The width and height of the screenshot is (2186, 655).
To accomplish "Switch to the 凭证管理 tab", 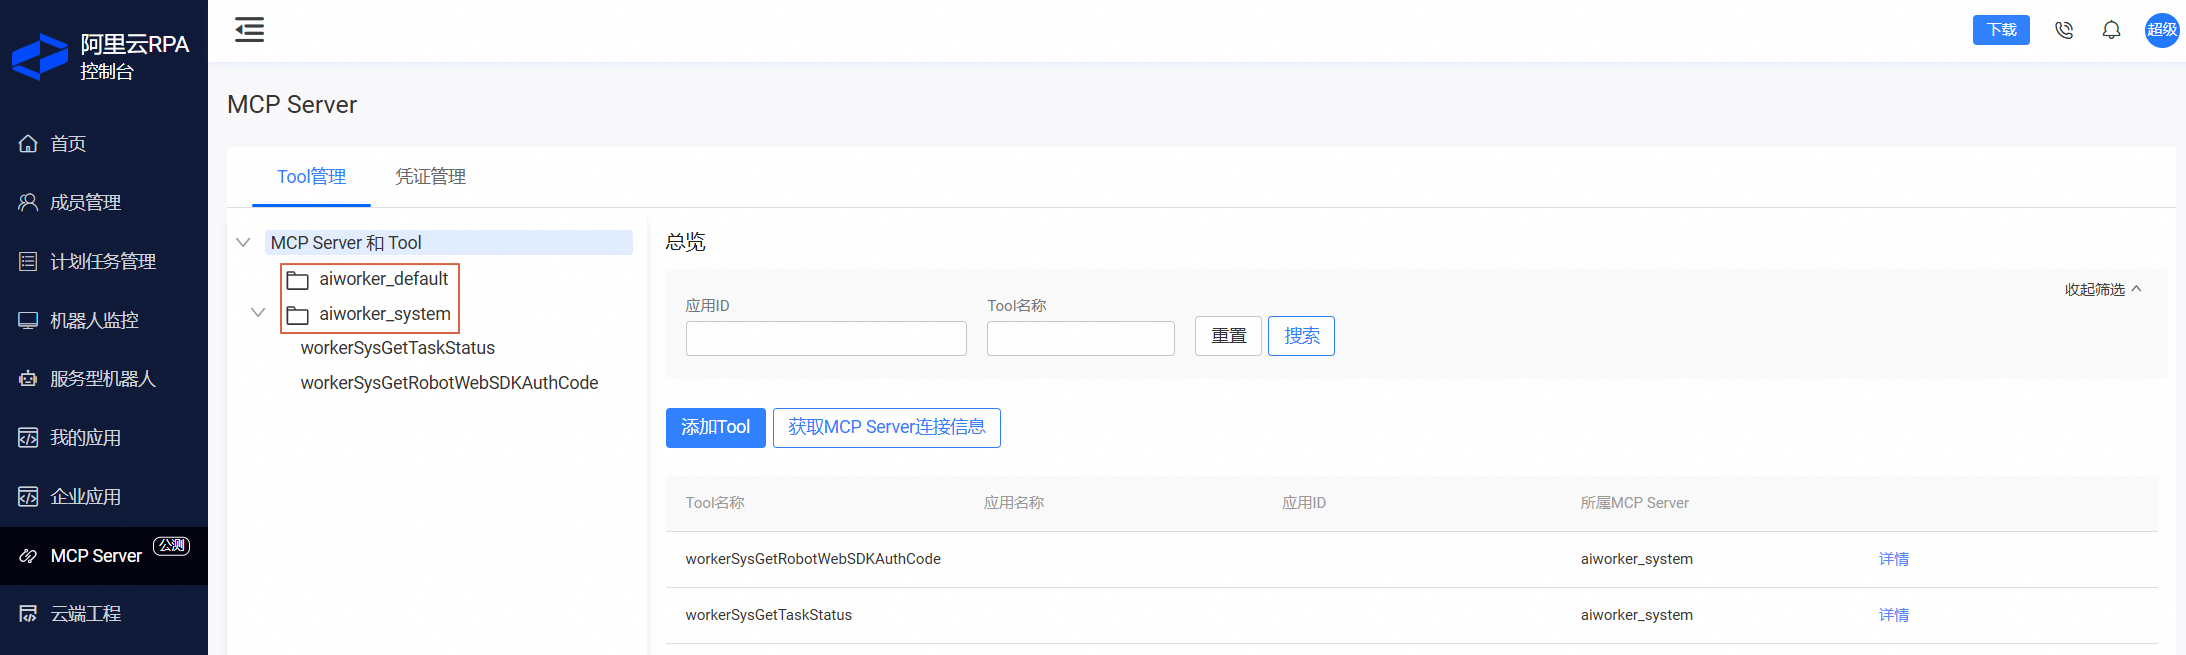I will pyautogui.click(x=430, y=177).
